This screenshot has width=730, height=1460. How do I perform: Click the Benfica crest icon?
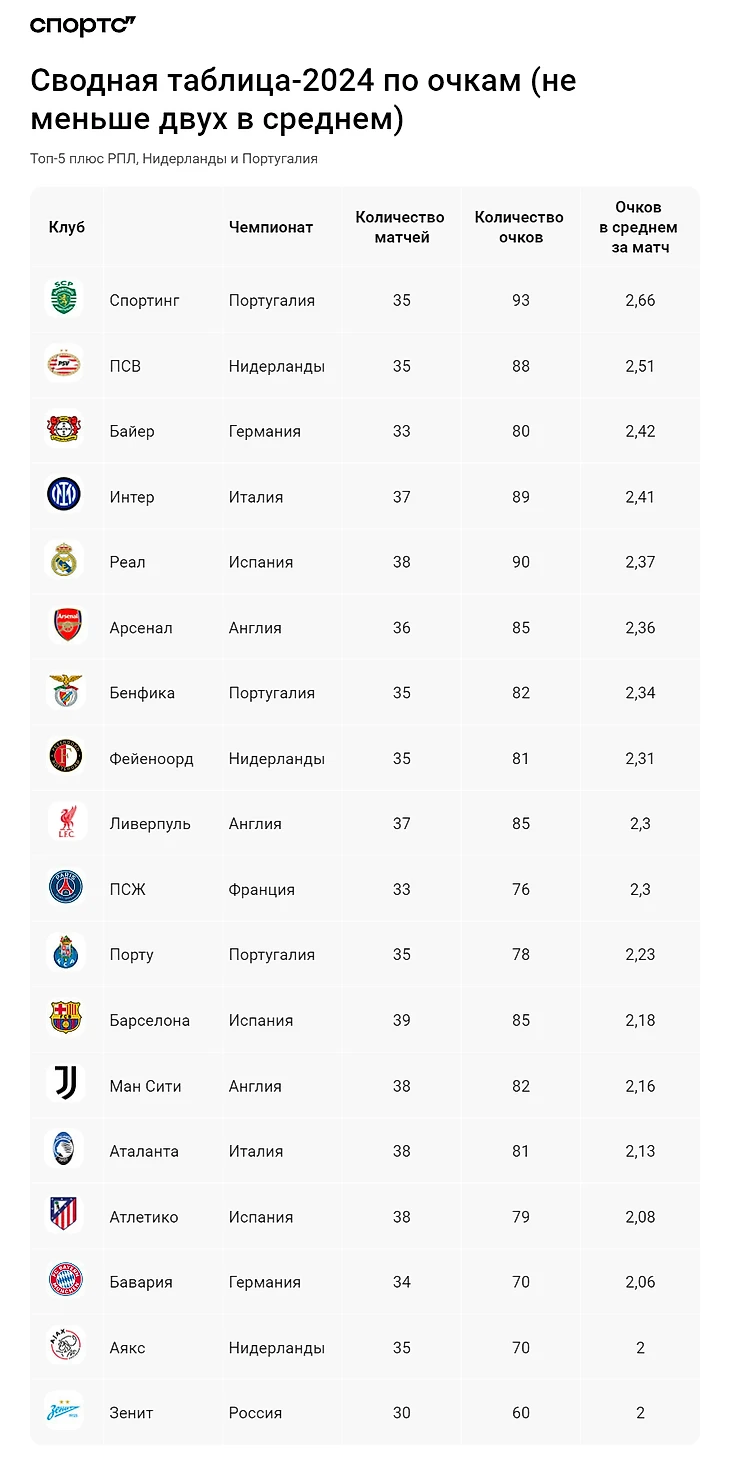pos(65,692)
